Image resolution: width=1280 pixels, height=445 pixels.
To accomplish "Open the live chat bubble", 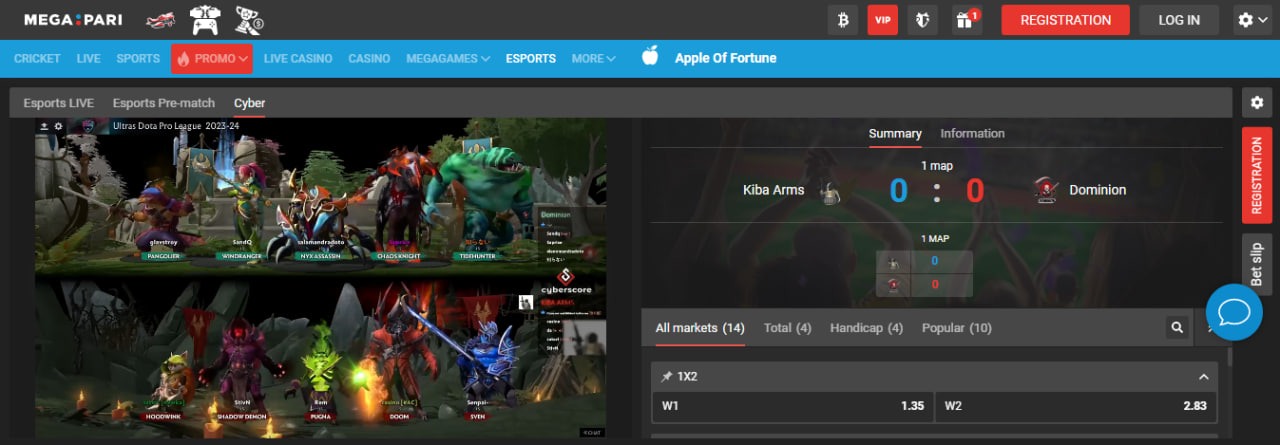I will [1235, 313].
